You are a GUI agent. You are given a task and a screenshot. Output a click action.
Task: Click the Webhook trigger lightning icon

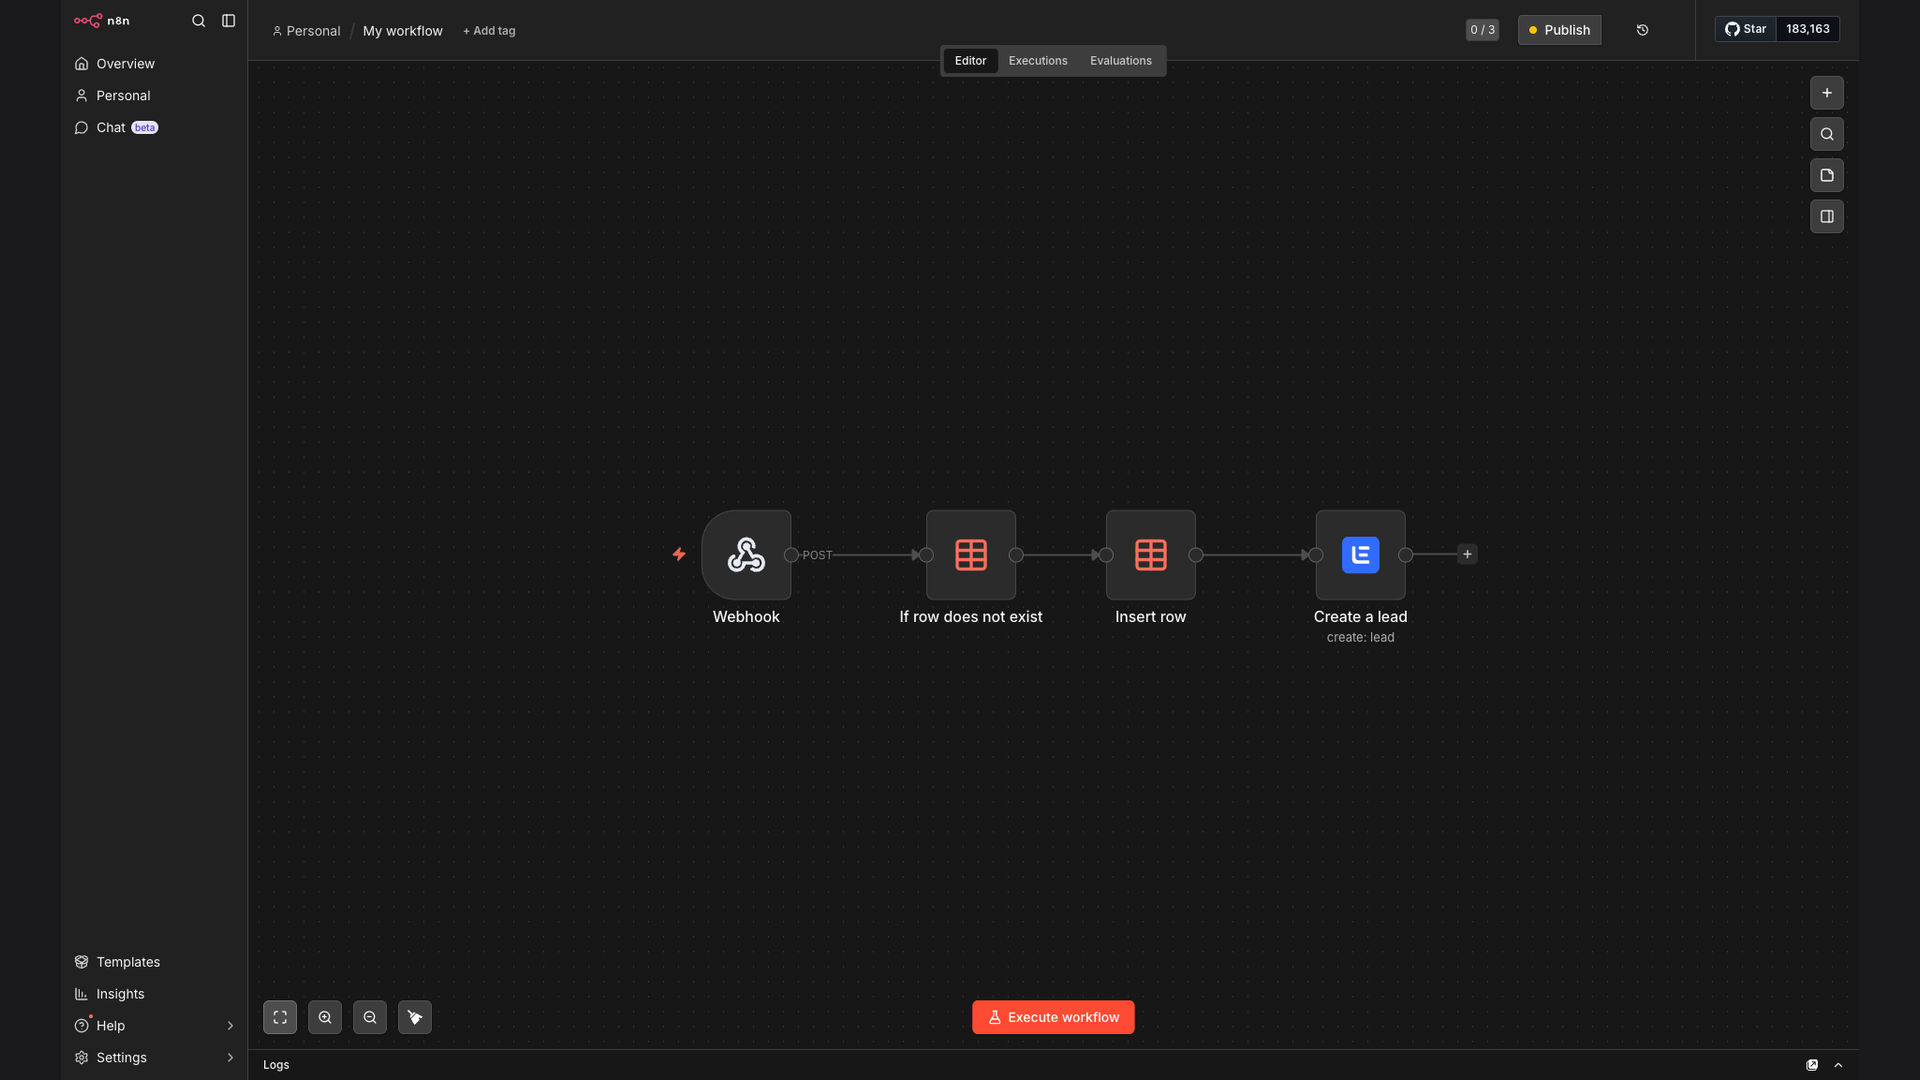point(679,554)
